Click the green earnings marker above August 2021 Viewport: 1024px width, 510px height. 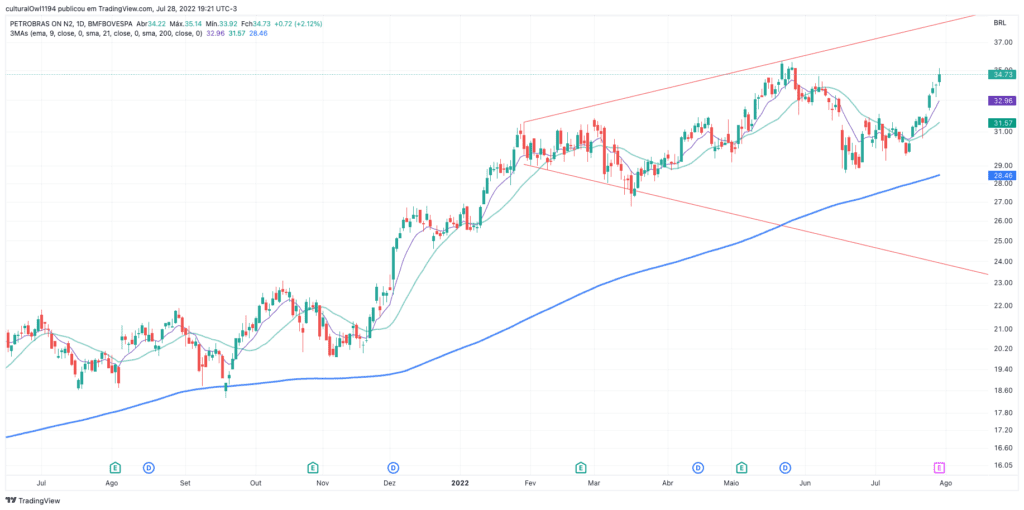point(115,468)
